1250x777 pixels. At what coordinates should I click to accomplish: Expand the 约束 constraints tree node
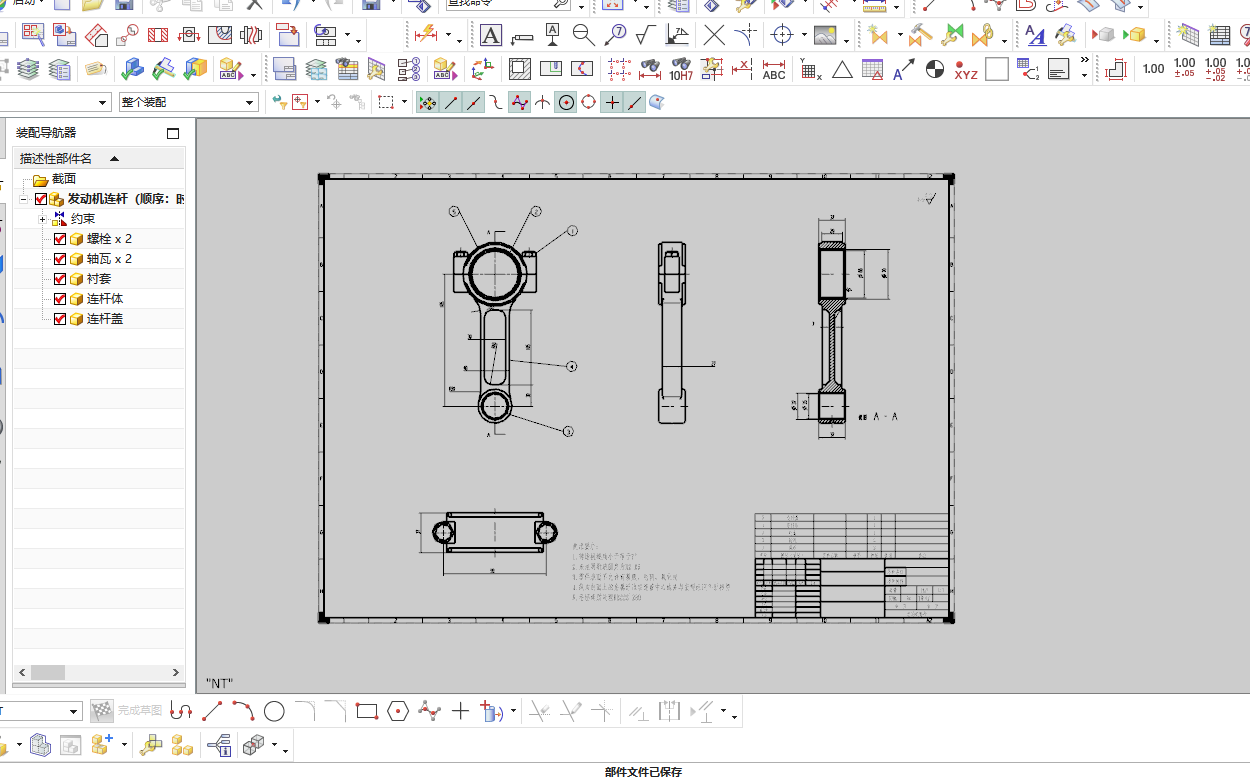point(42,219)
